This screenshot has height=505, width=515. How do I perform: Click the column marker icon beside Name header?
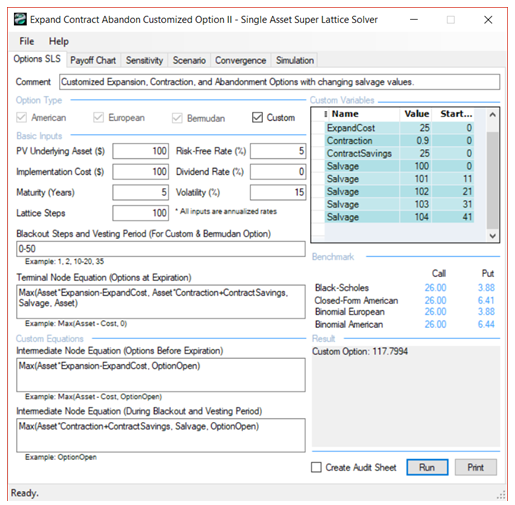pyautogui.click(x=326, y=114)
